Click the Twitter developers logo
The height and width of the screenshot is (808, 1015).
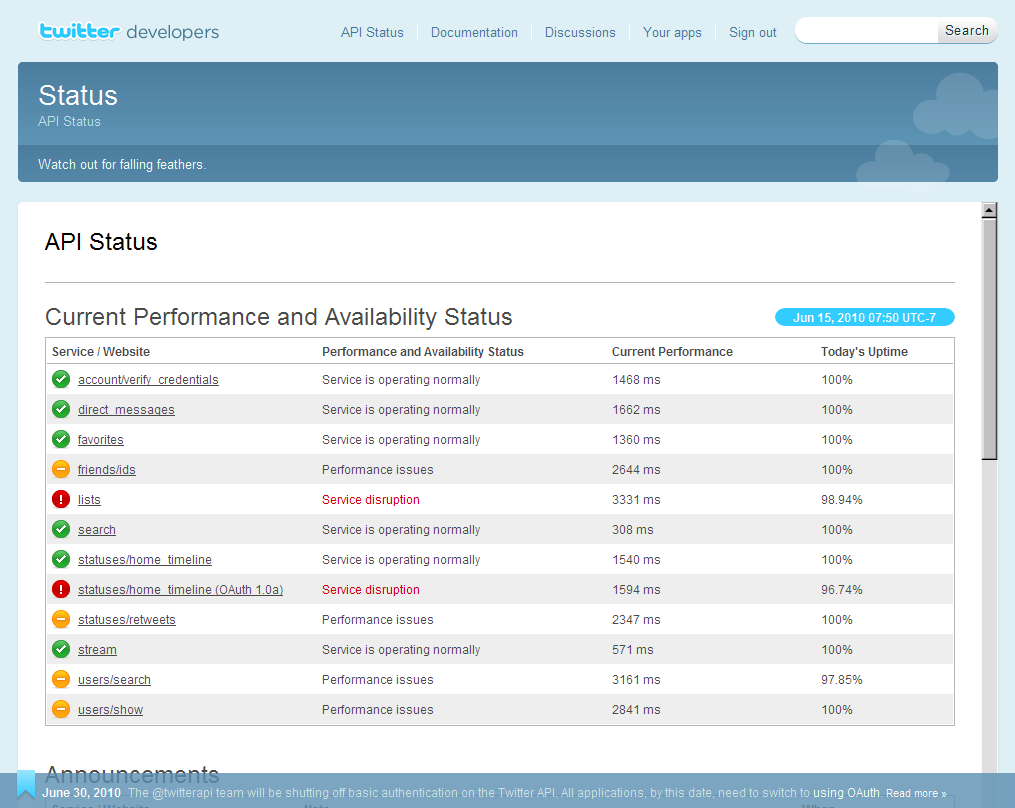coord(129,31)
